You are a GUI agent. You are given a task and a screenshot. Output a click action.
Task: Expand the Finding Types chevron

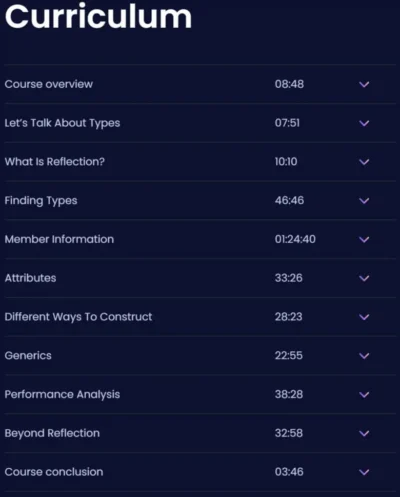(x=364, y=201)
